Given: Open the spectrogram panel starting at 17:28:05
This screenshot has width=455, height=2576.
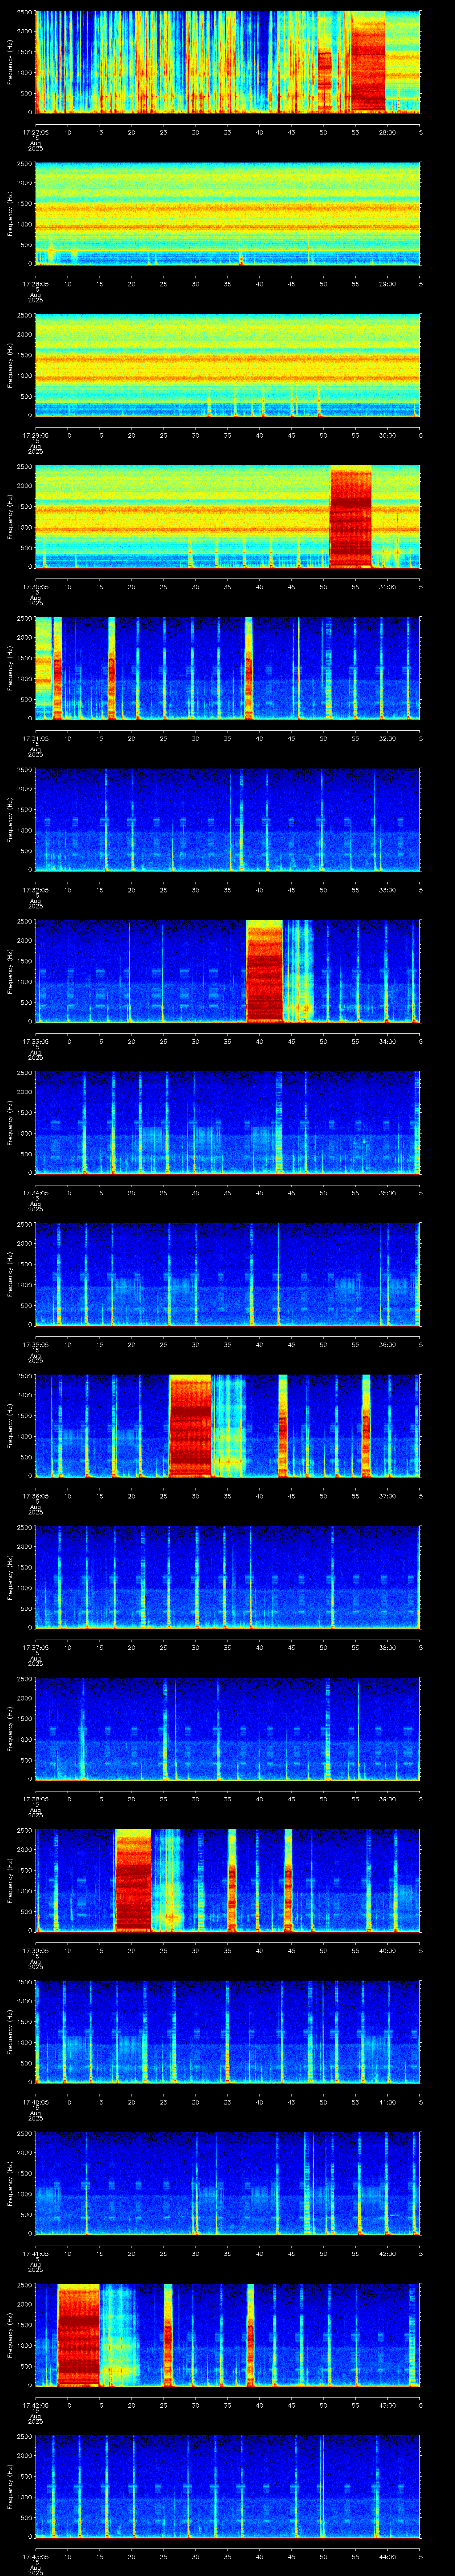Looking at the screenshot, I should (227, 213).
